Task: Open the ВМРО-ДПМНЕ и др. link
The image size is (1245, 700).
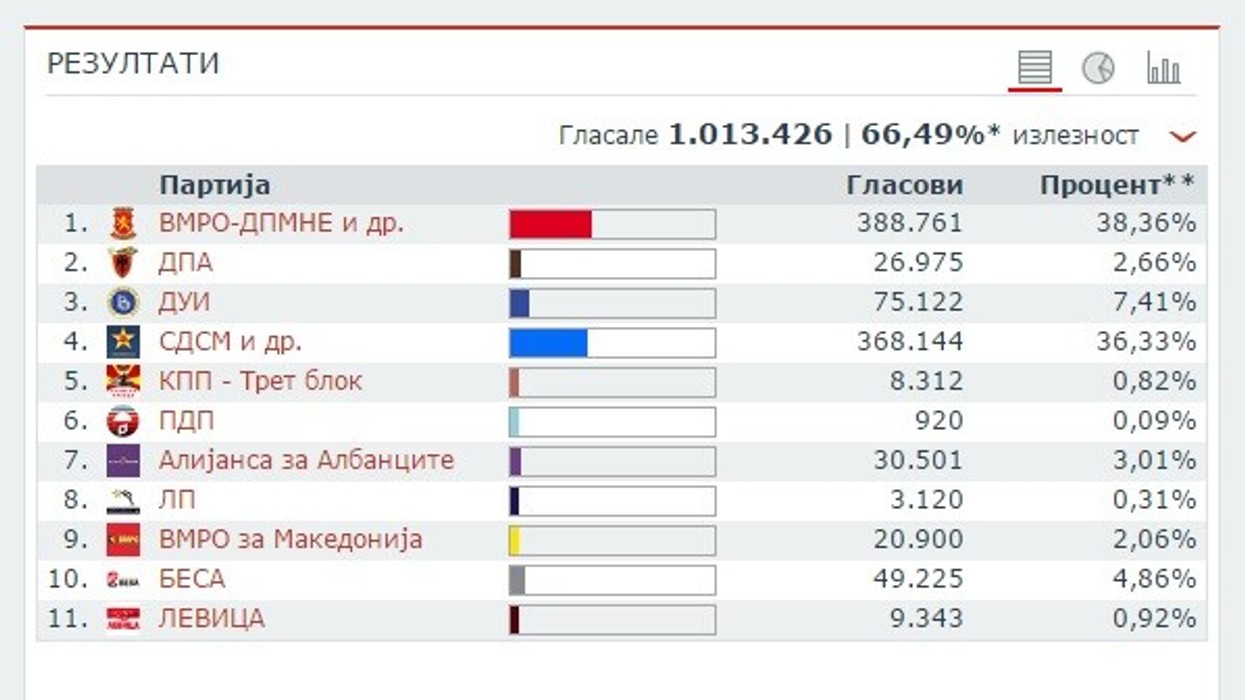Action: 281,223
